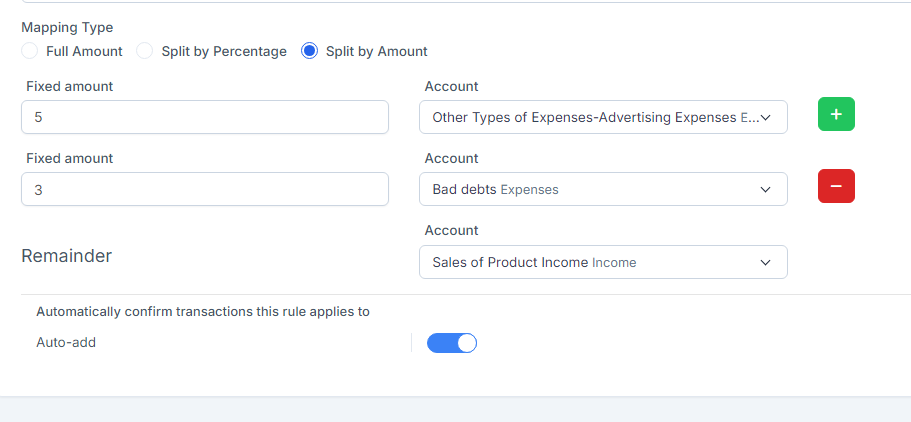Screen dimensions: 911x422
Task: Click the Split by Percentage text label
Action: (224, 51)
